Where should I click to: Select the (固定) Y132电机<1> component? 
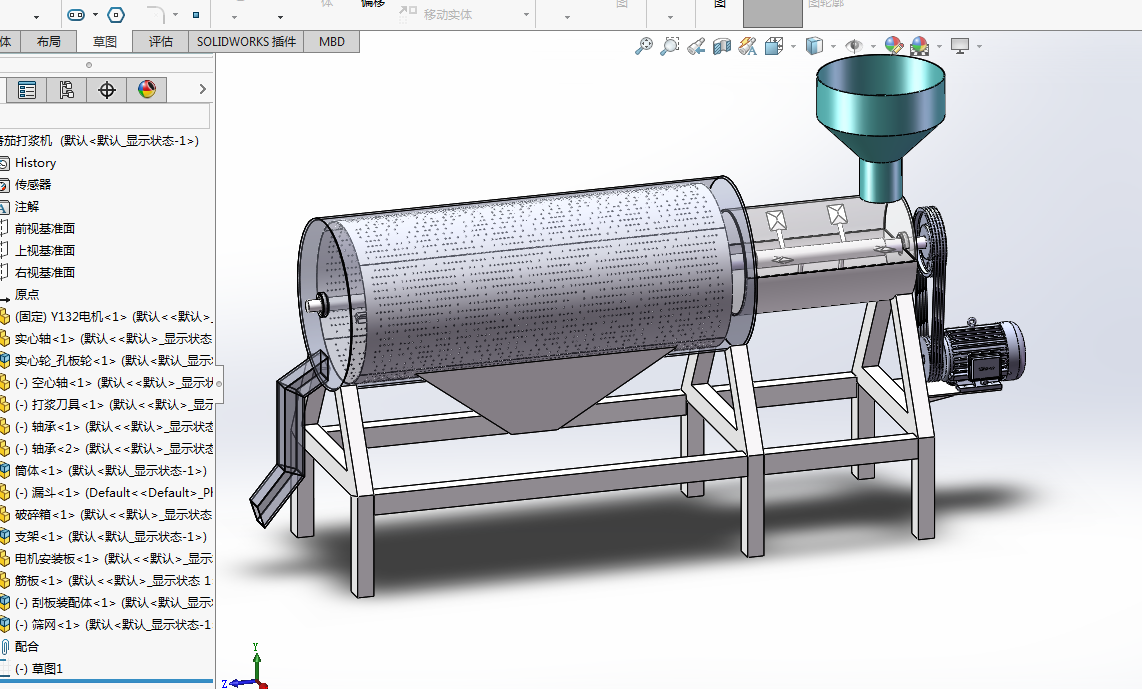click(x=113, y=317)
